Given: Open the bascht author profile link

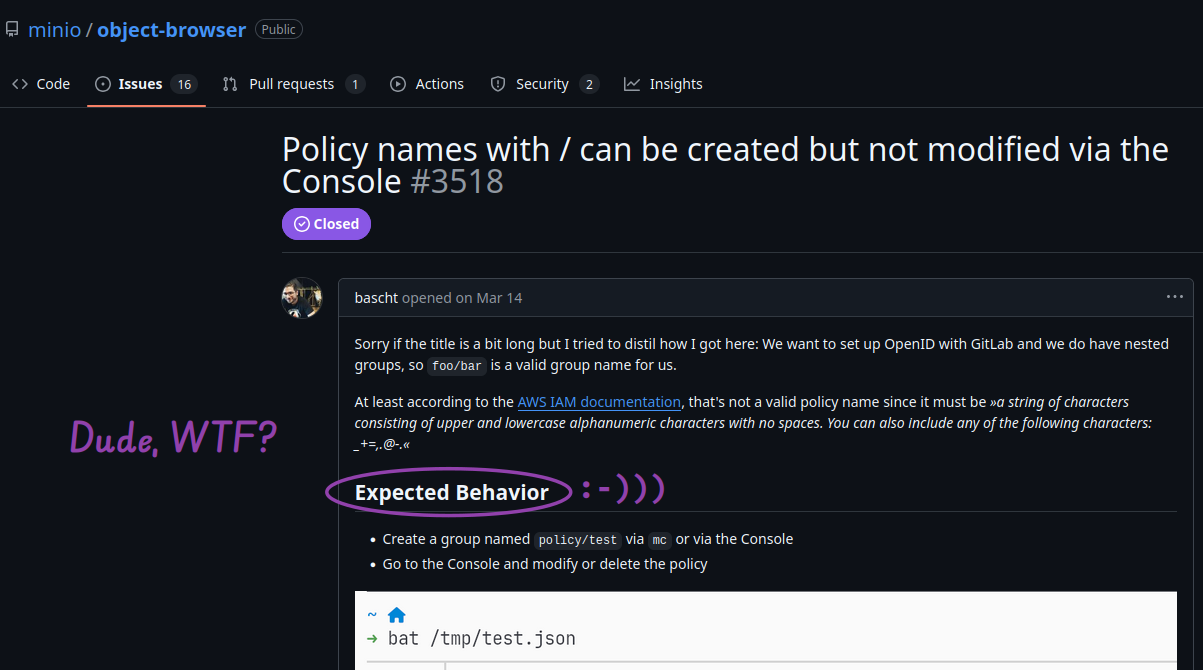Looking at the screenshot, I should pos(376,298).
